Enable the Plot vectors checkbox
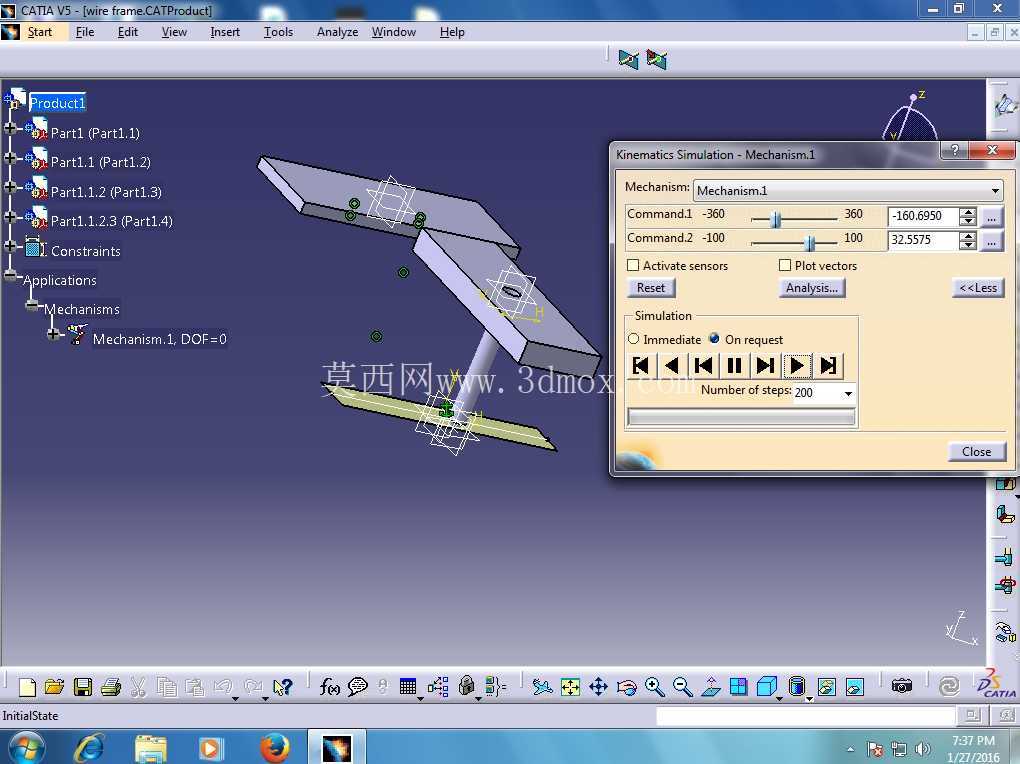The image size is (1020, 764). [x=785, y=266]
